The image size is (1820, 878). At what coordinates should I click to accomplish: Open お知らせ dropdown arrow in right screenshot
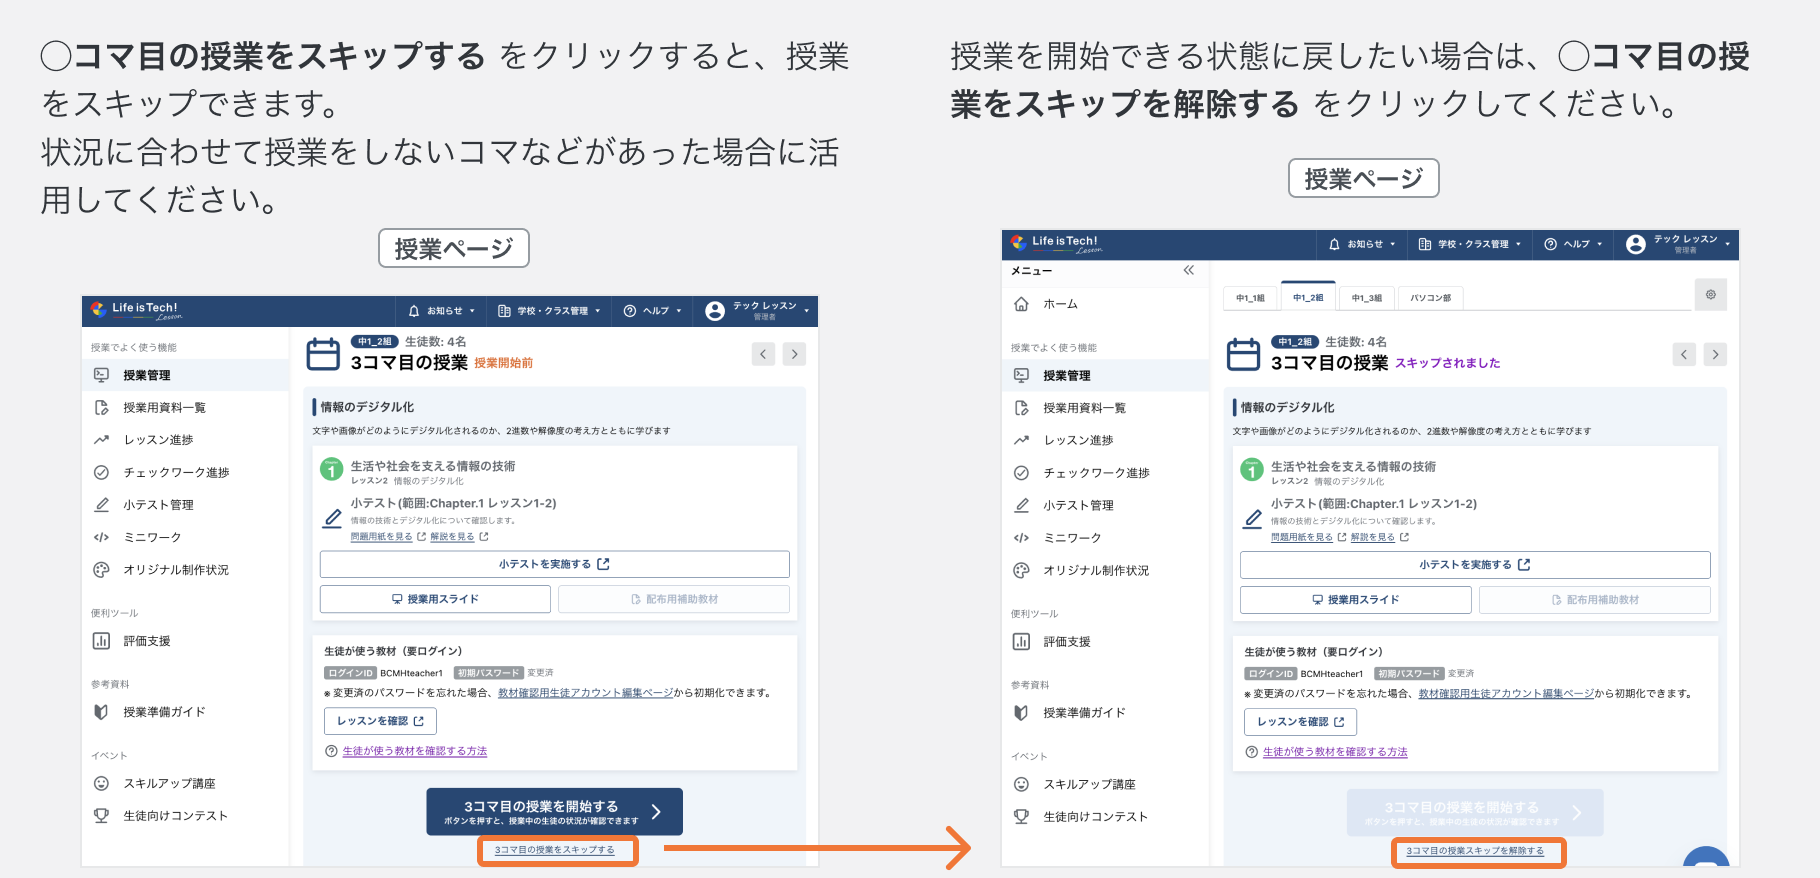(x=1393, y=244)
